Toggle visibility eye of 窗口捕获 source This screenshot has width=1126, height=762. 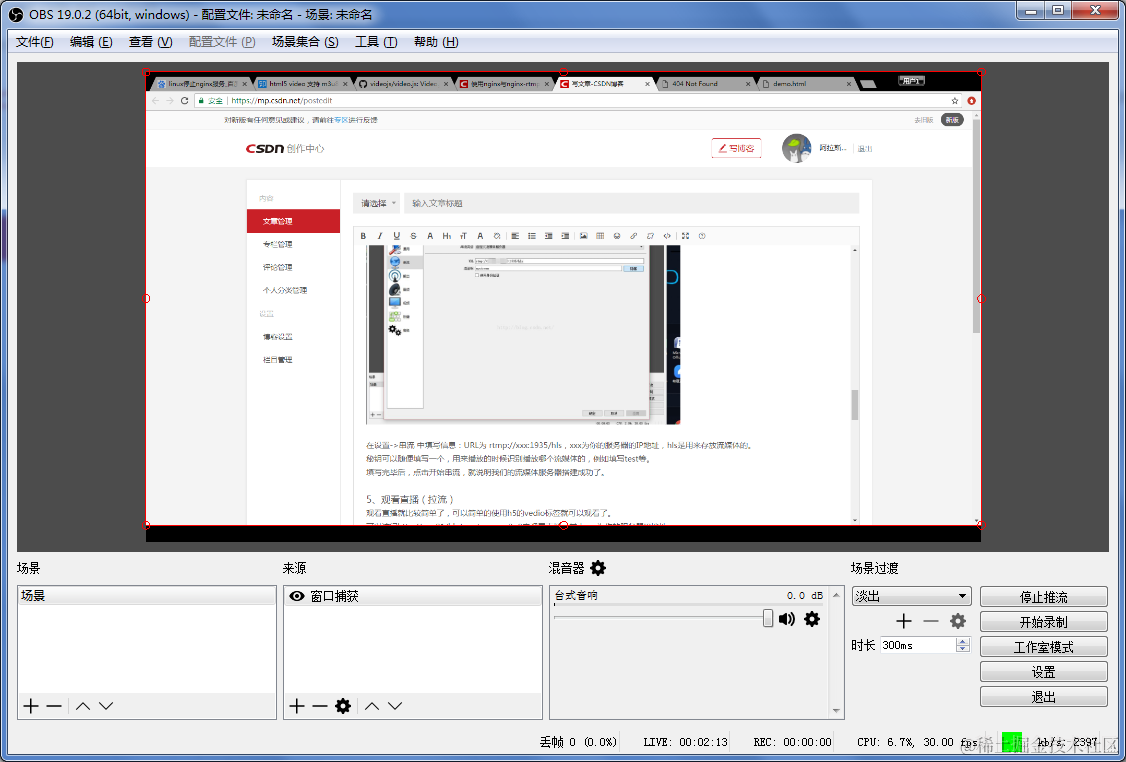pyautogui.click(x=297, y=596)
